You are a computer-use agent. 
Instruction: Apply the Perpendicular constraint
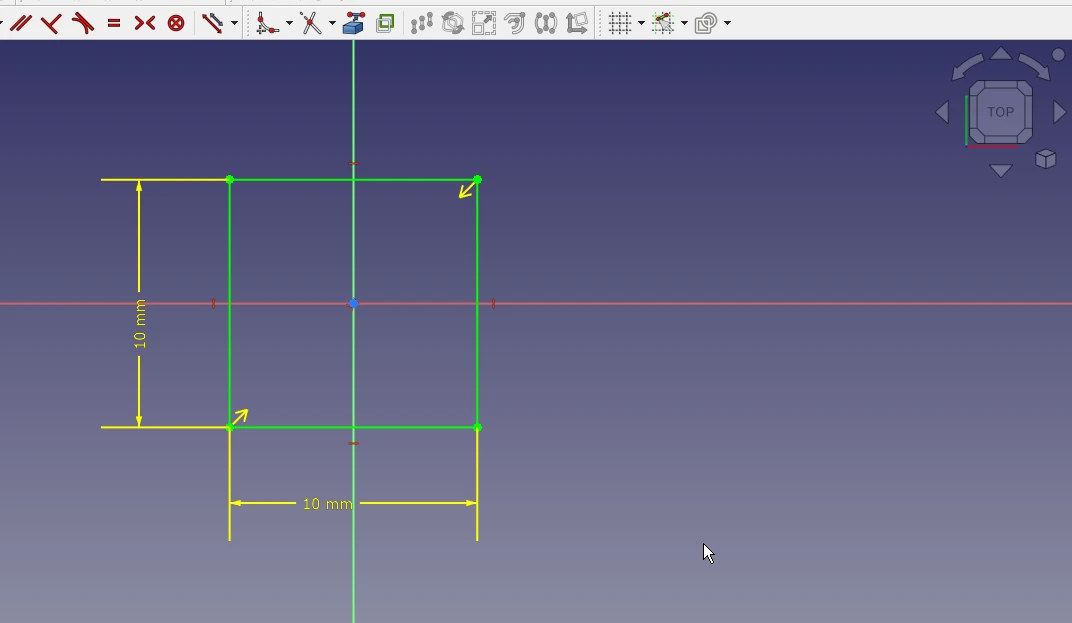point(51,23)
